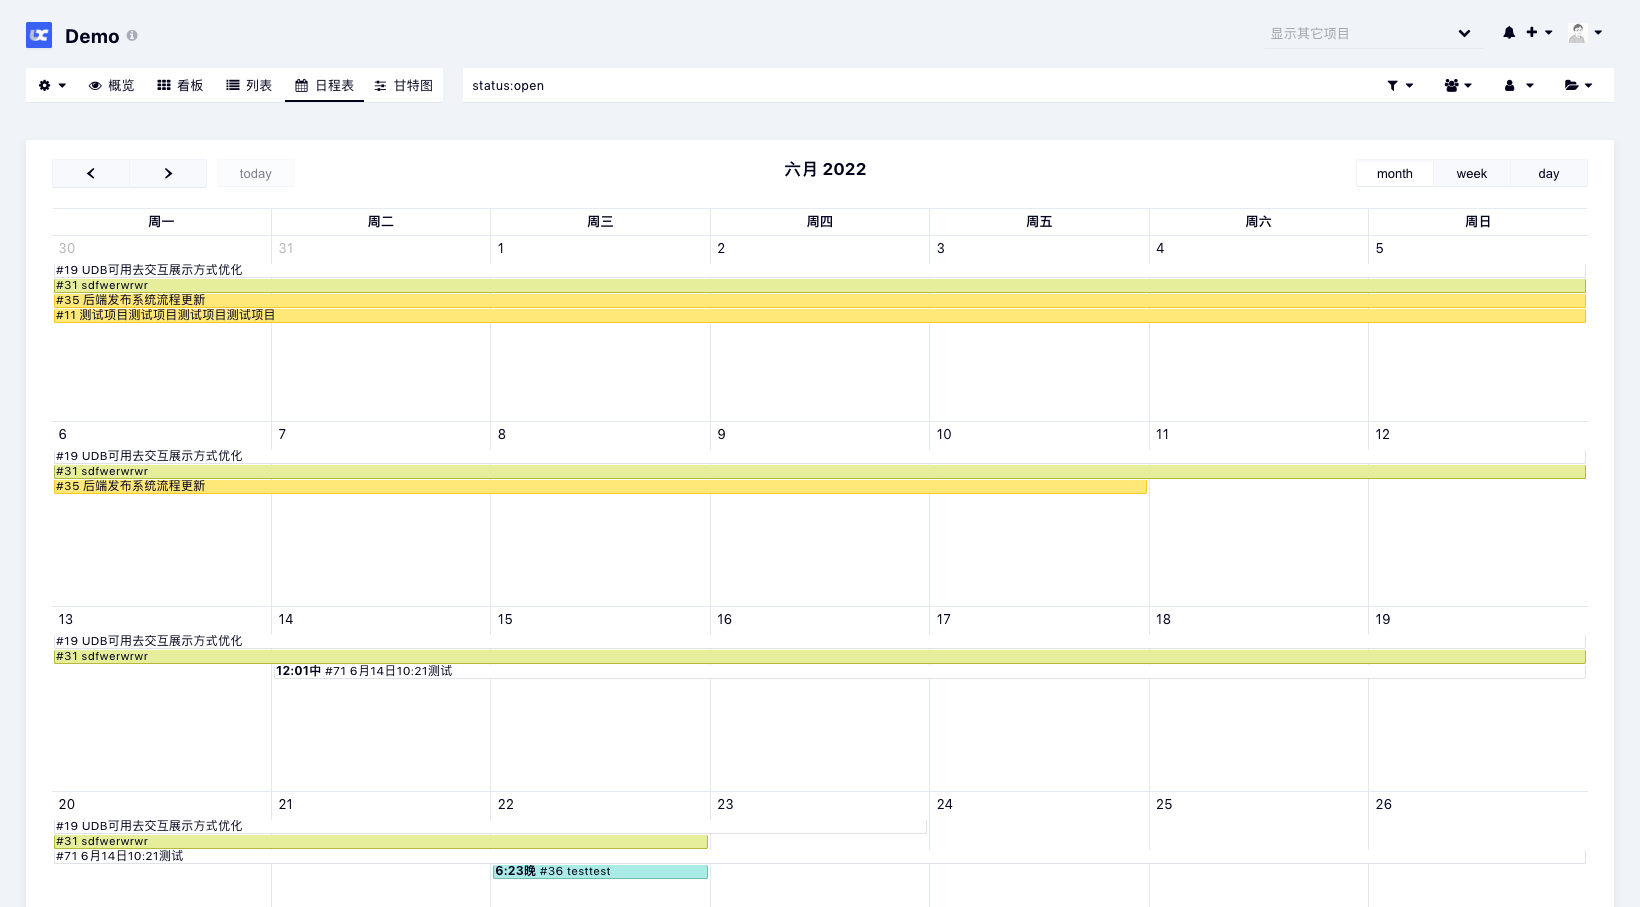The image size is (1640, 907).
Task: Open the folder filter dropdown
Action: 1578,85
